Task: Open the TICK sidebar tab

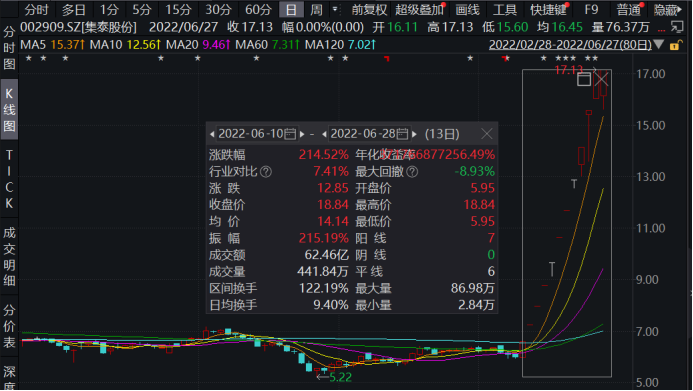Action: (x=9, y=179)
